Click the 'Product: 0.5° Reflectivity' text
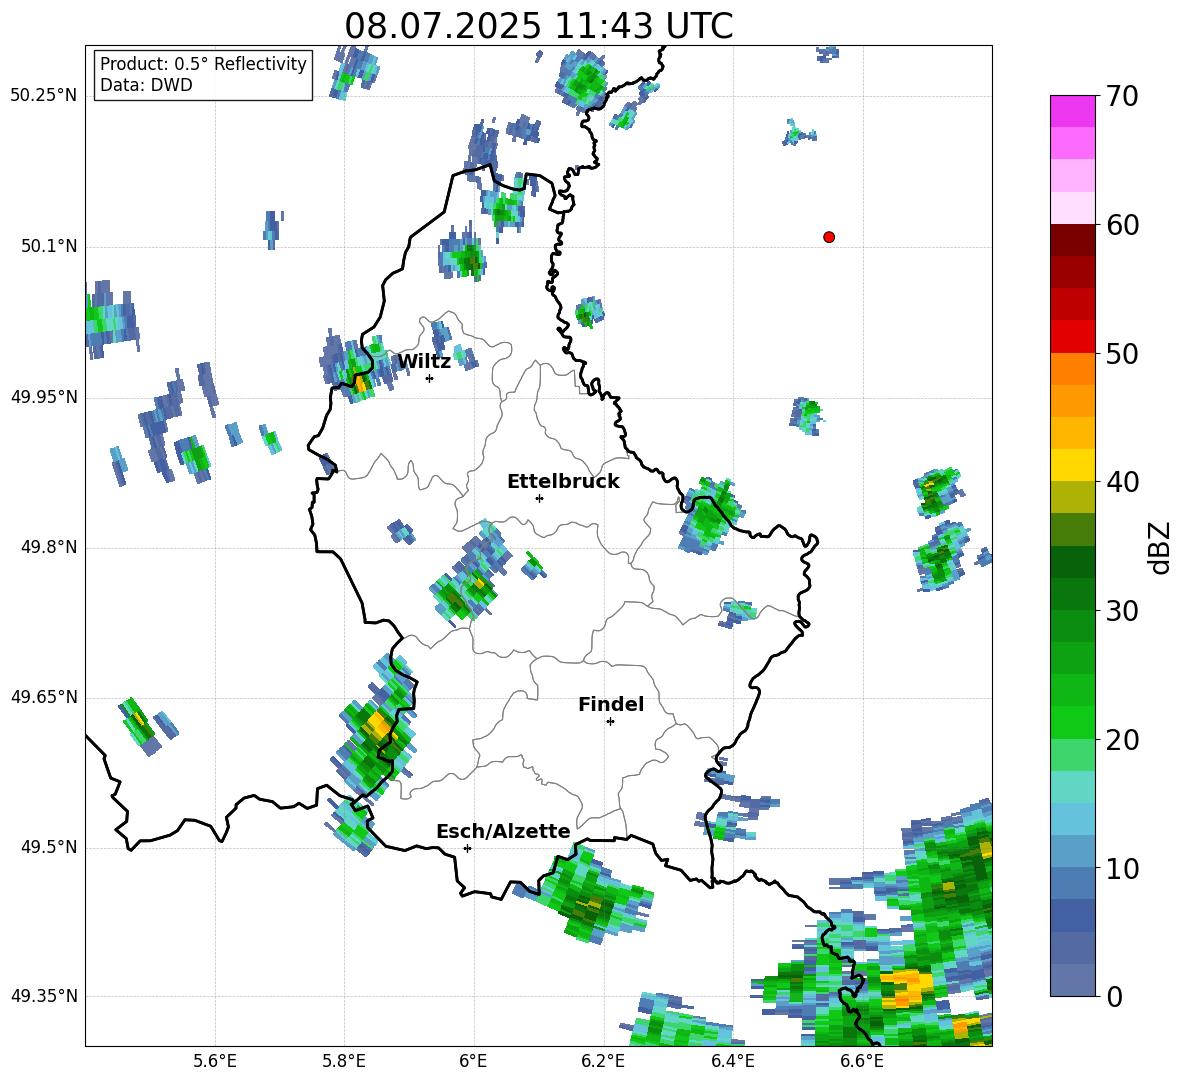Viewport: 1184px width, 1081px height. (x=203, y=63)
